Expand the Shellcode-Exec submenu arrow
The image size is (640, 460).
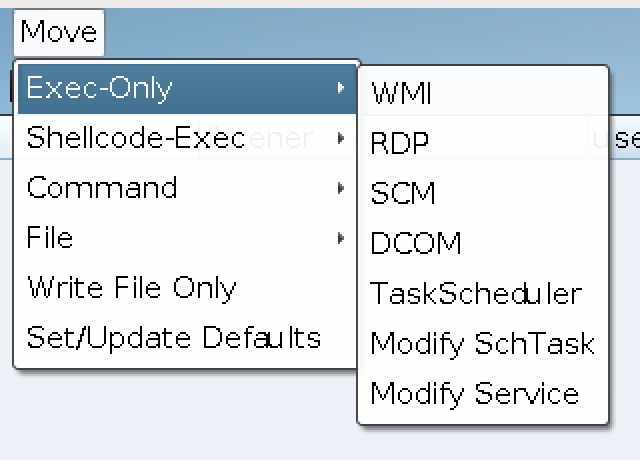point(341,138)
